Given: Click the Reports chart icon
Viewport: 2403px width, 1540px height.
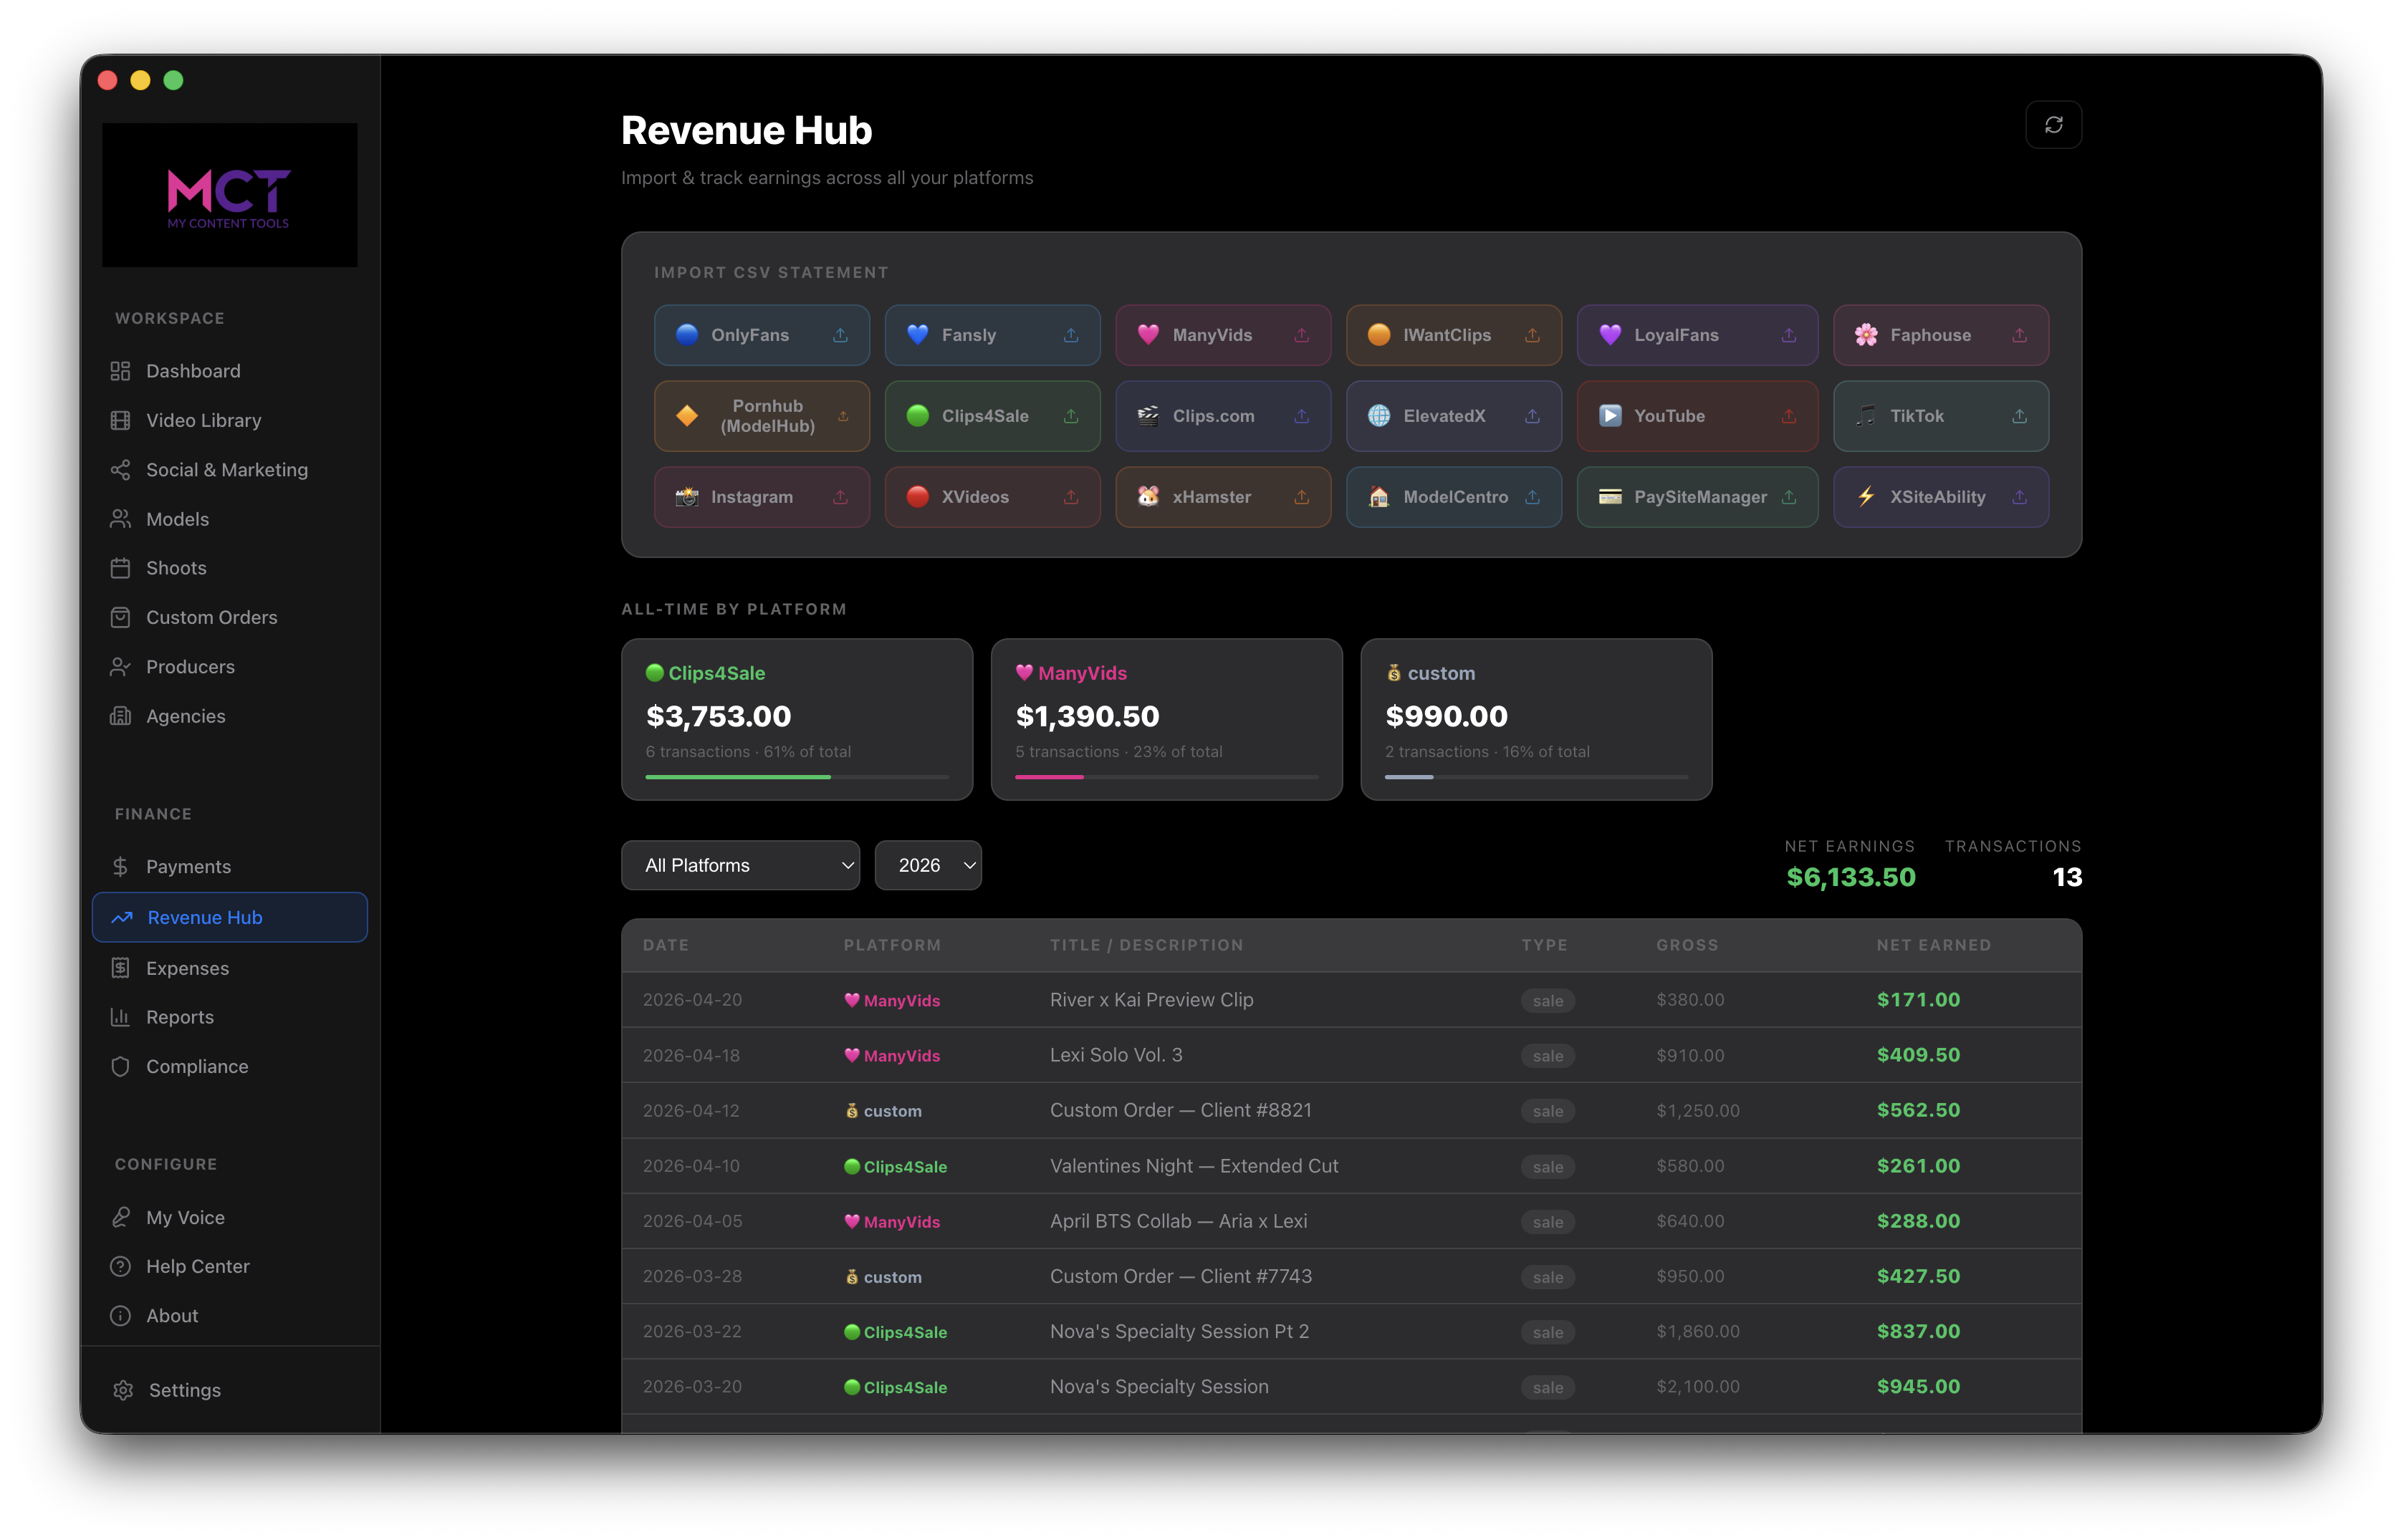Looking at the screenshot, I should click(x=121, y=1017).
